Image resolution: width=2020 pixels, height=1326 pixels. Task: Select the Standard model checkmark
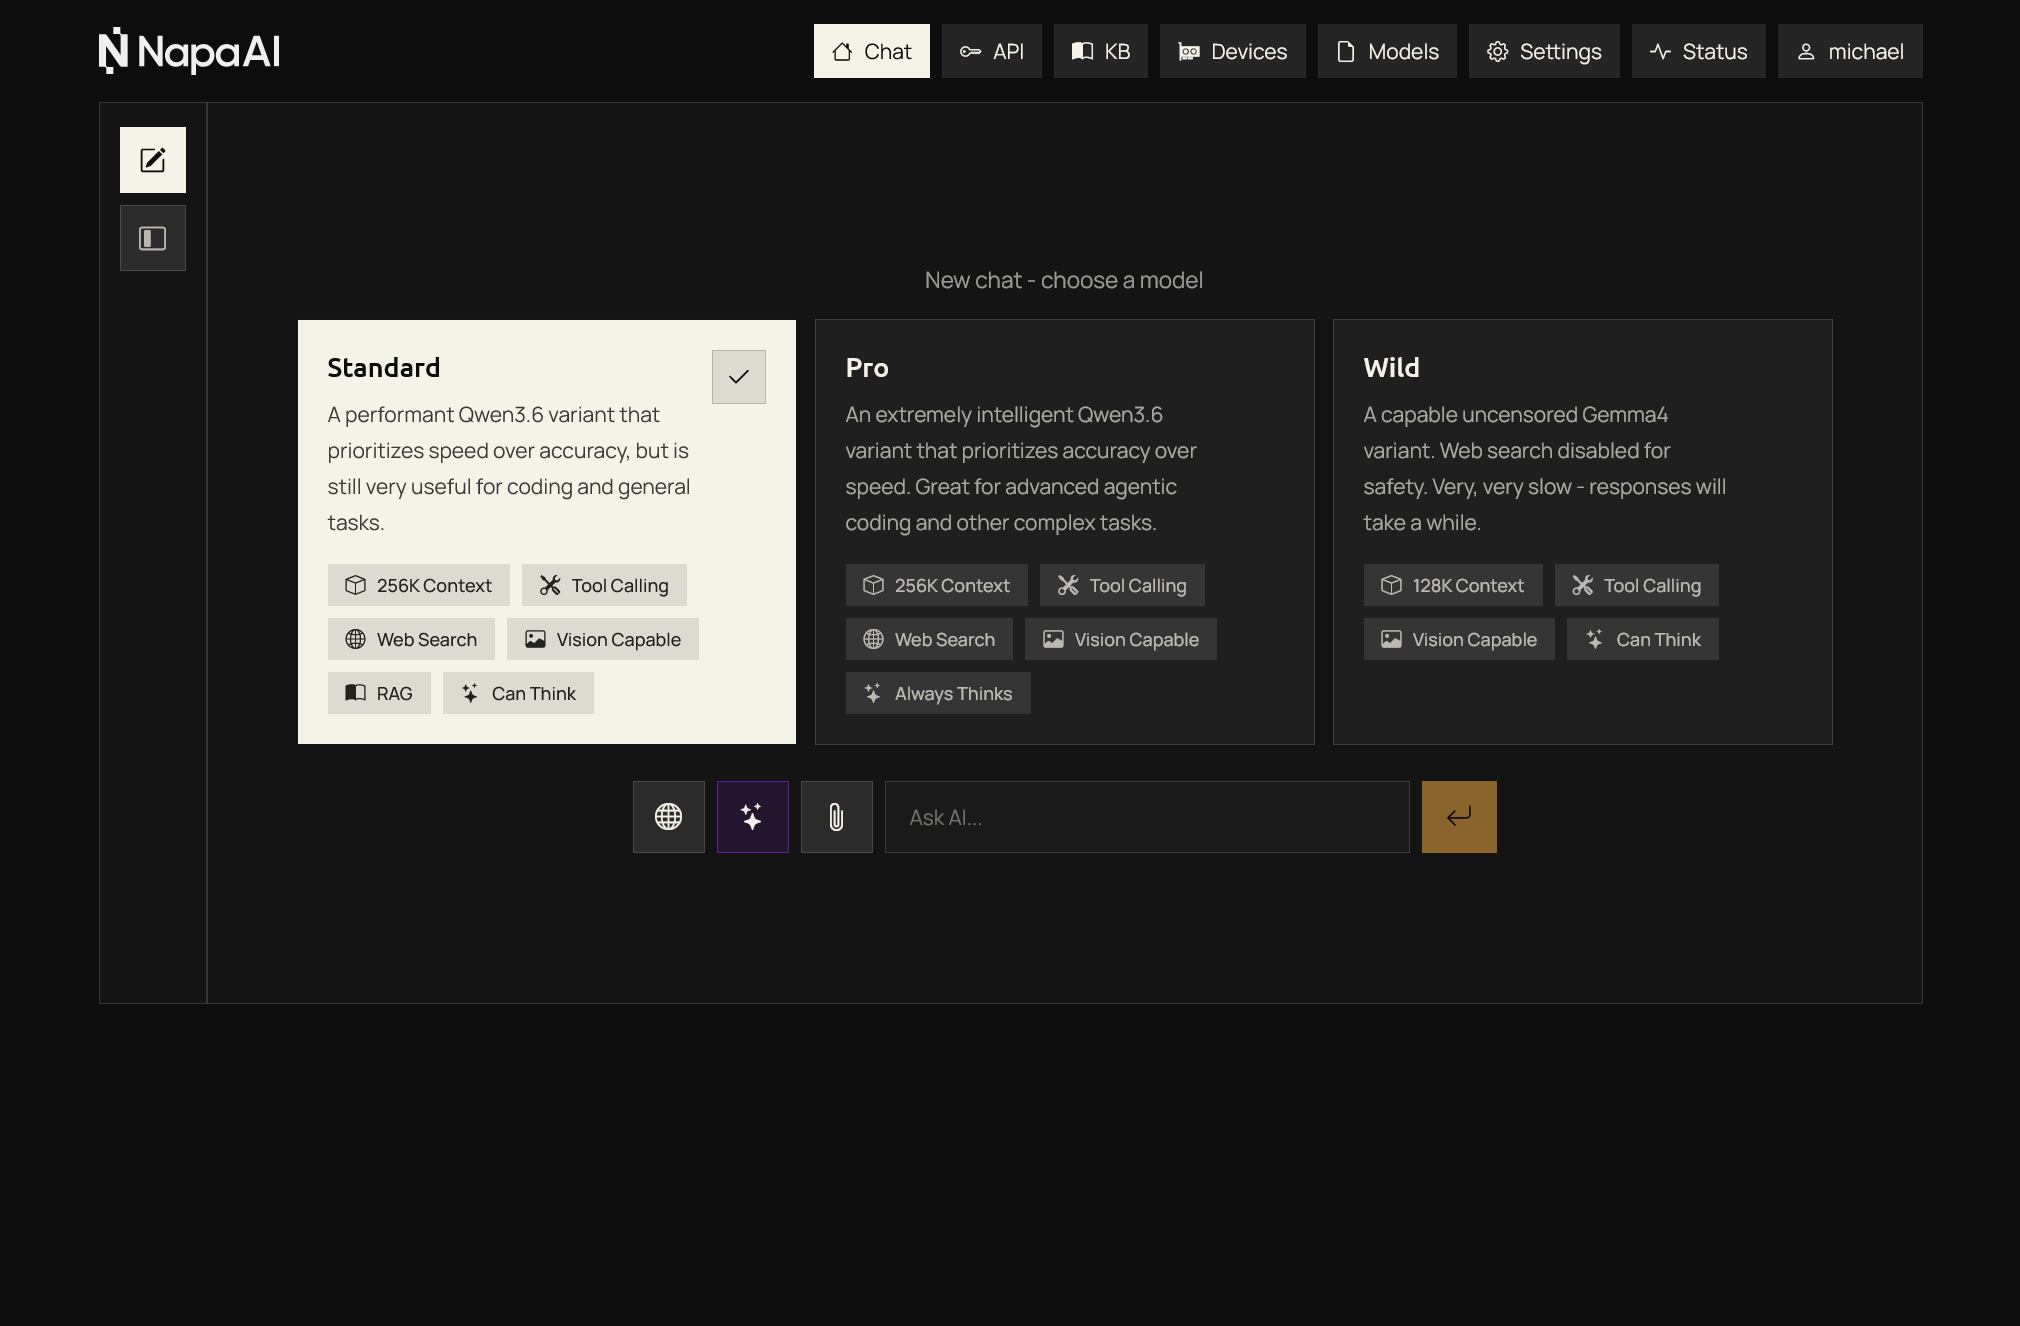point(739,377)
